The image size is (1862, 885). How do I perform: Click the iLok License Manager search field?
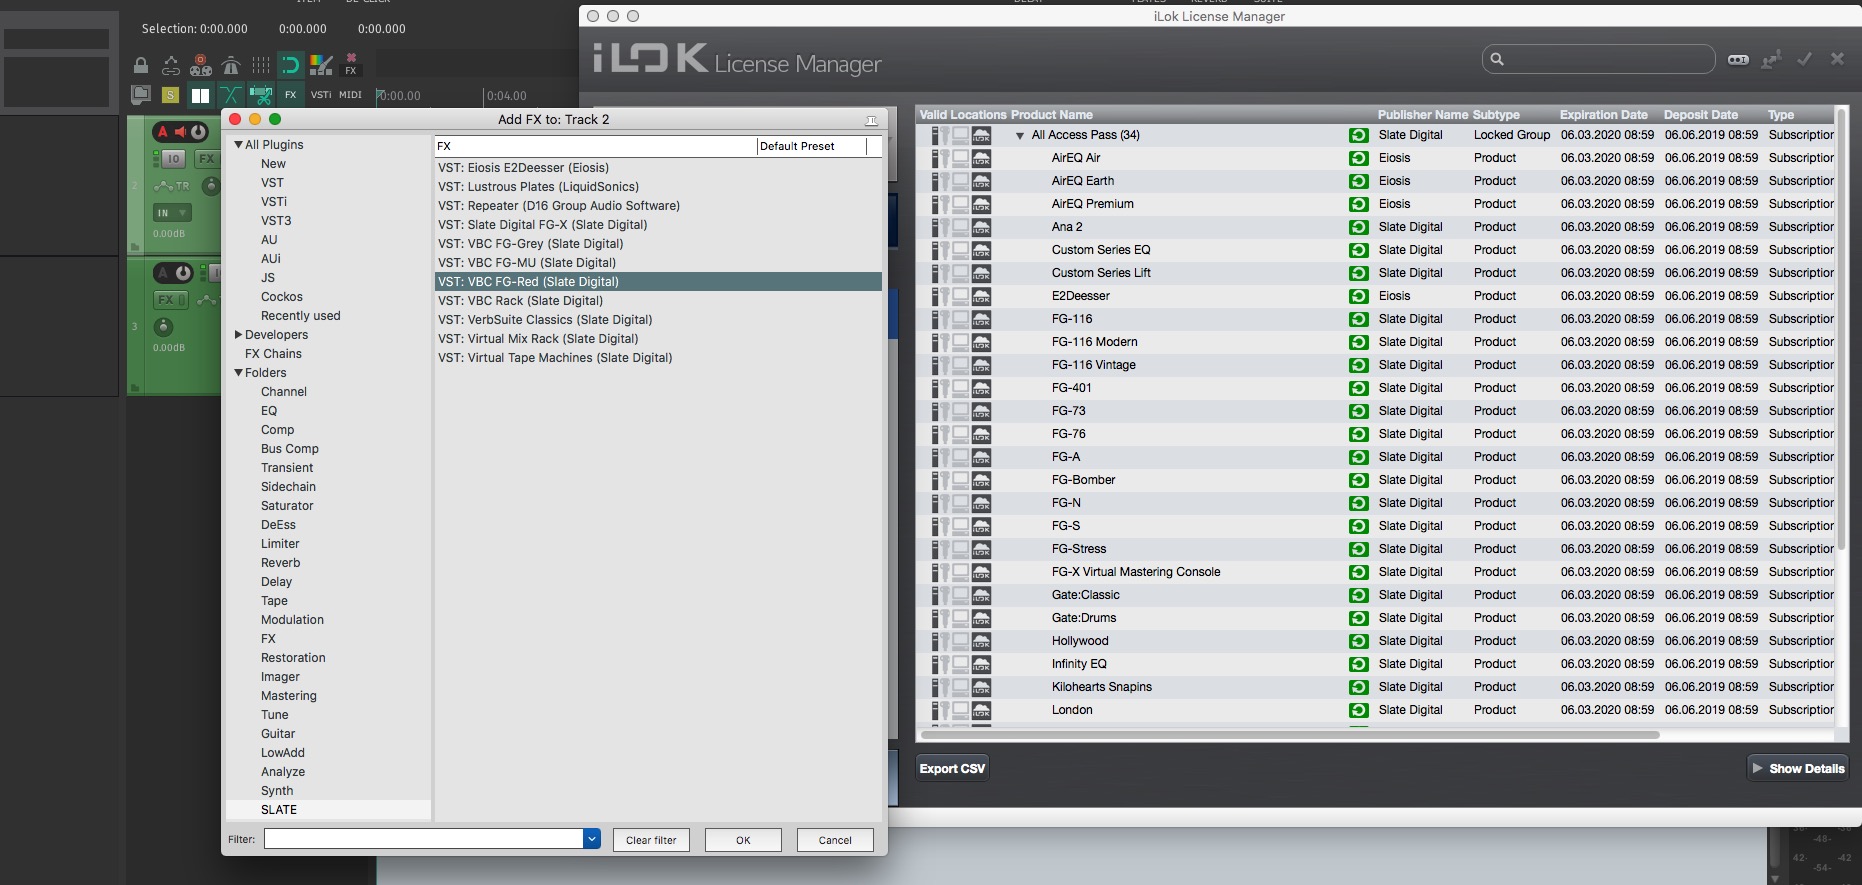[1598, 59]
